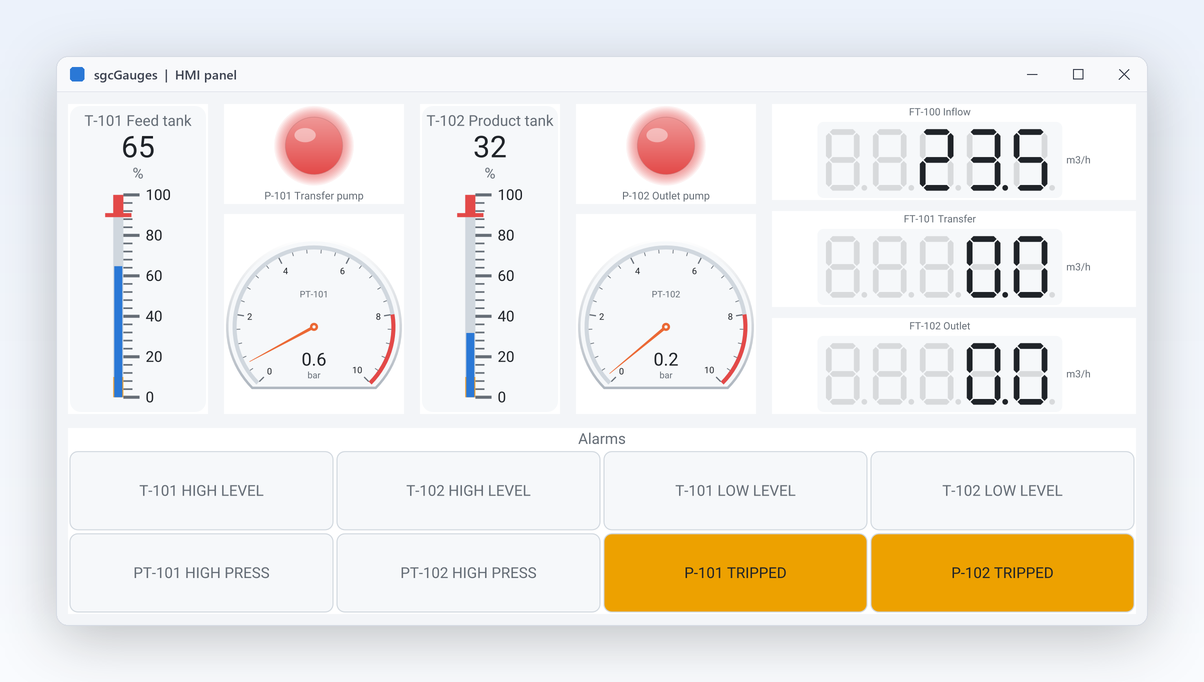Toggle the T-101 HIGH LEVEL alarm tile
Screen dimensions: 1204x682
coord(201,491)
